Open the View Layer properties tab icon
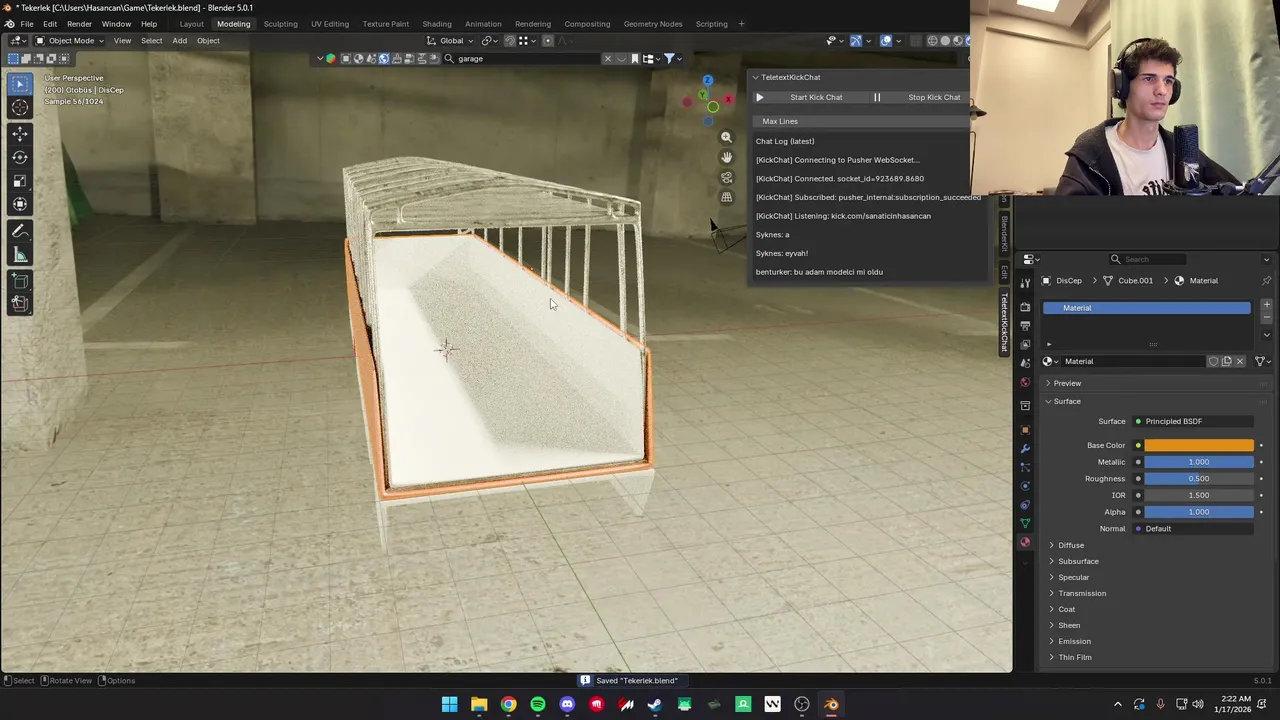The height and width of the screenshot is (720, 1280). 1025,344
